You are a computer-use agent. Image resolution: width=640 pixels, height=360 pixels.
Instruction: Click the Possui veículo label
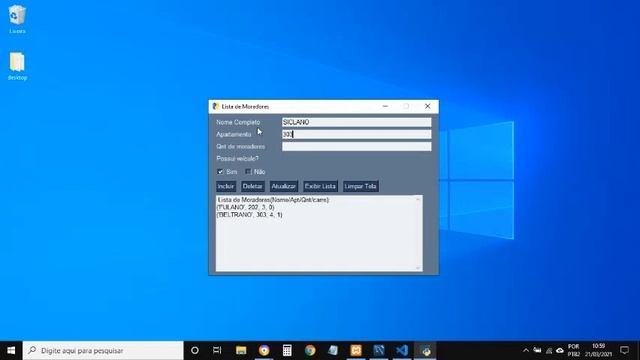click(237, 159)
